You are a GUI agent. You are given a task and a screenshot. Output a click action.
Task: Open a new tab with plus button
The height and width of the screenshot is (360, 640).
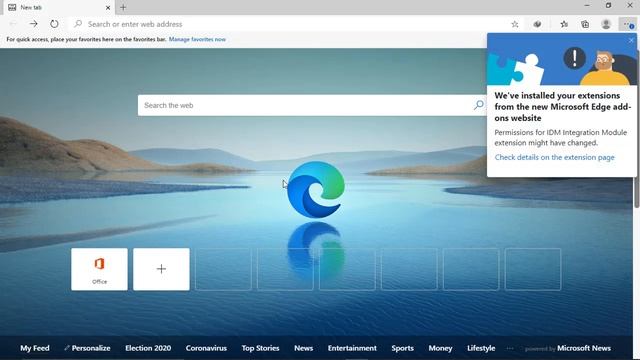coord(123,7)
